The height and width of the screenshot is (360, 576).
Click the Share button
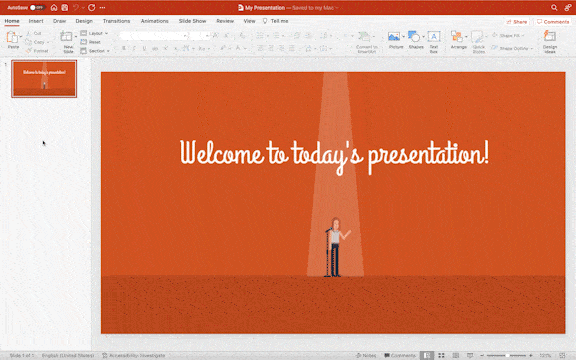point(517,22)
